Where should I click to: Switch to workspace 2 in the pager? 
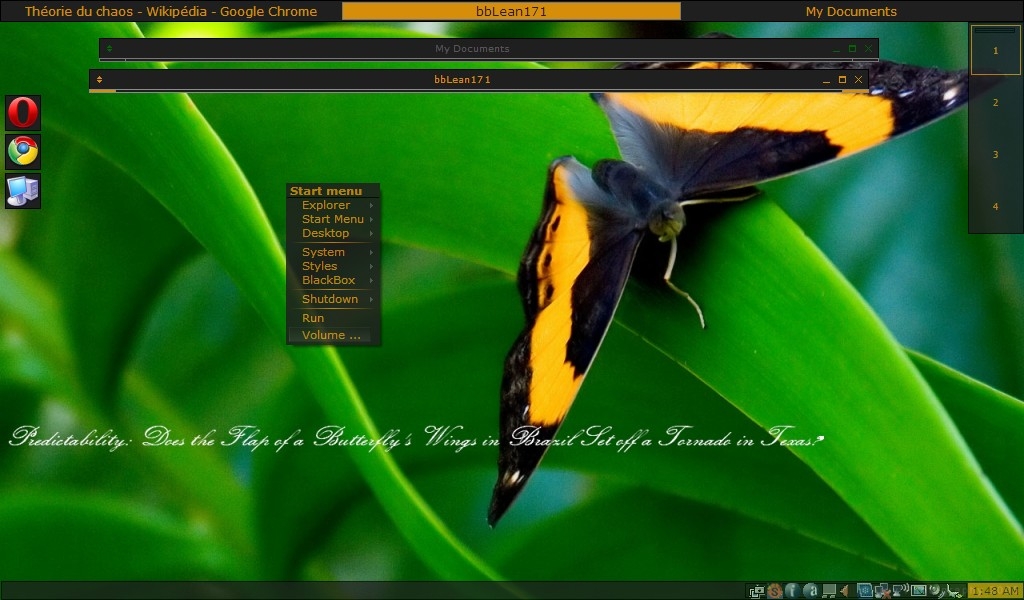click(x=995, y=103)
